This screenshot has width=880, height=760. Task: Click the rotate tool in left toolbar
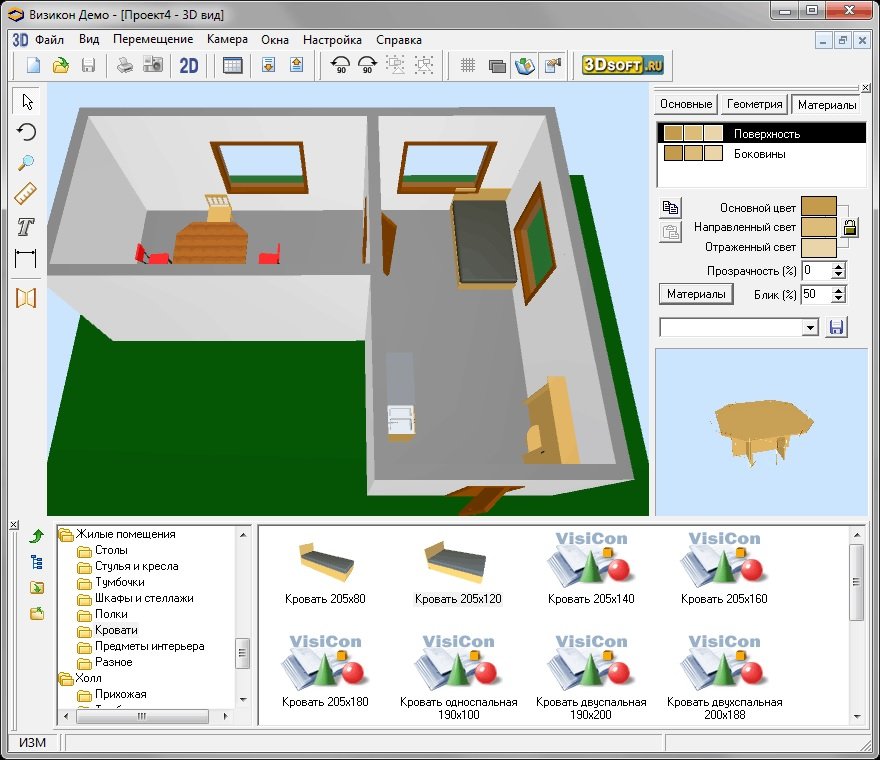27,132
